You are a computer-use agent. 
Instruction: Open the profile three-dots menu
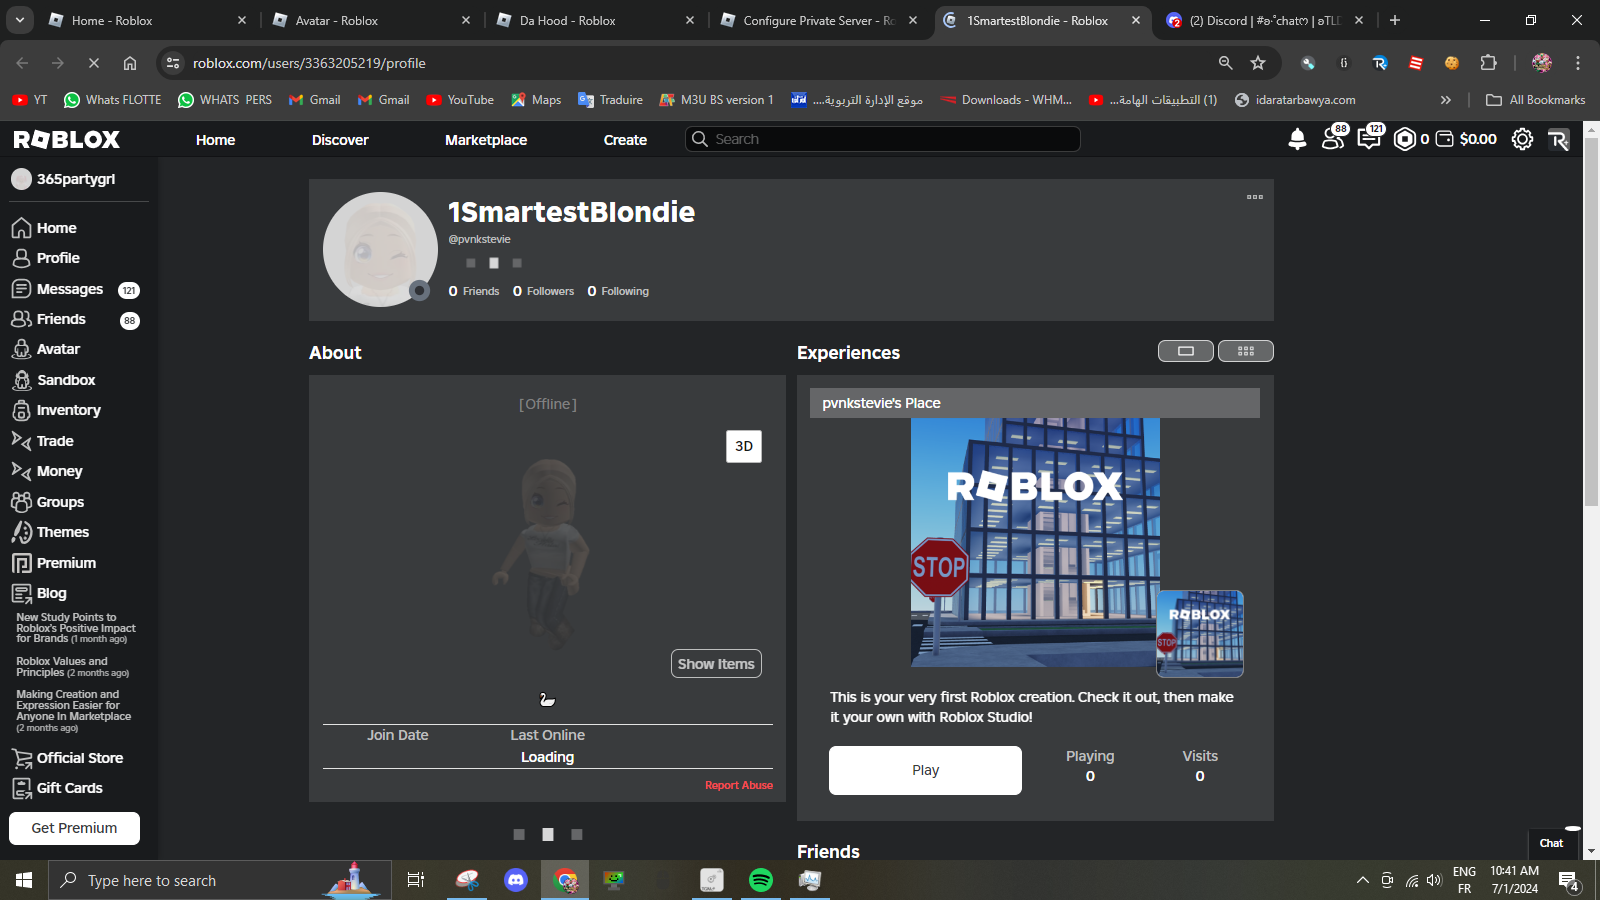1255,197
